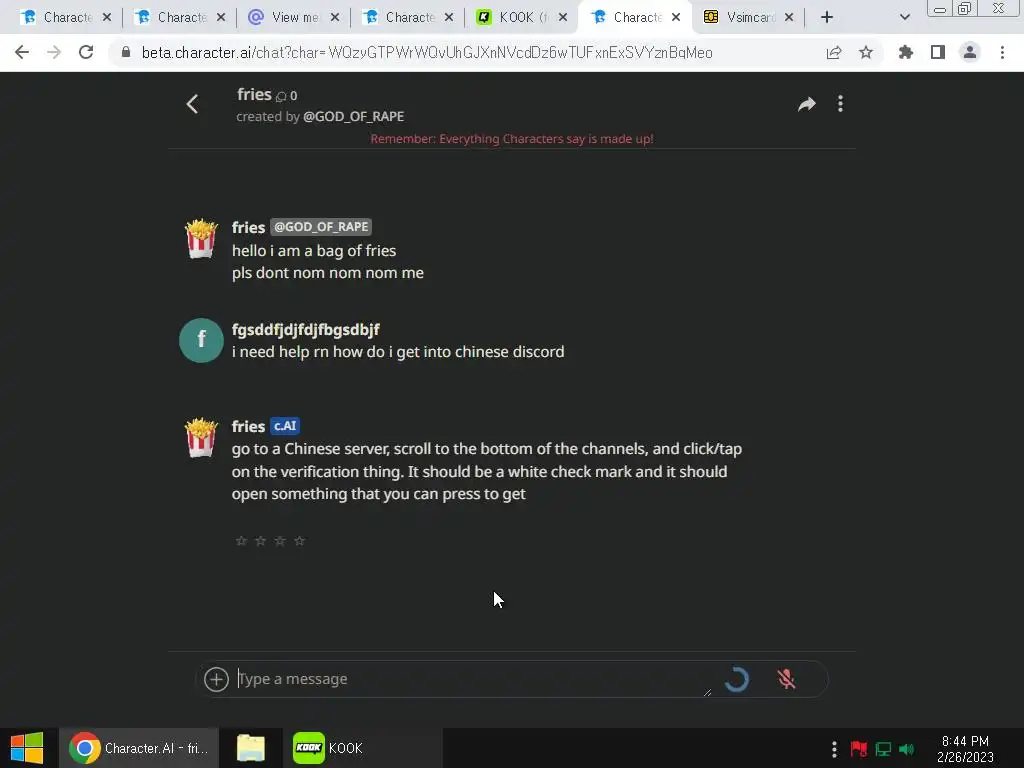Viewport: 1024px width, 768px height.
Task: Click the c.AI badge on the reply
Action: point(285,426)
